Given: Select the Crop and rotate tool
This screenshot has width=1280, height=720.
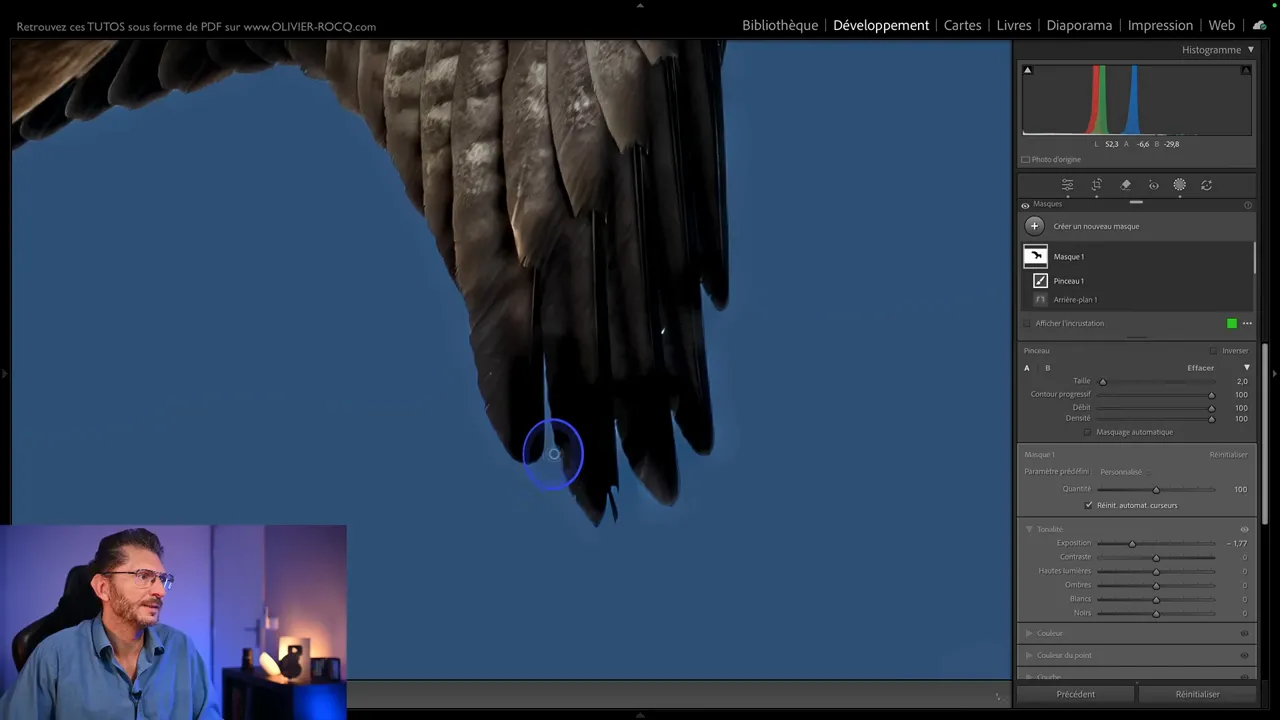Looking at the screenshot, I should click(1096, 185).
